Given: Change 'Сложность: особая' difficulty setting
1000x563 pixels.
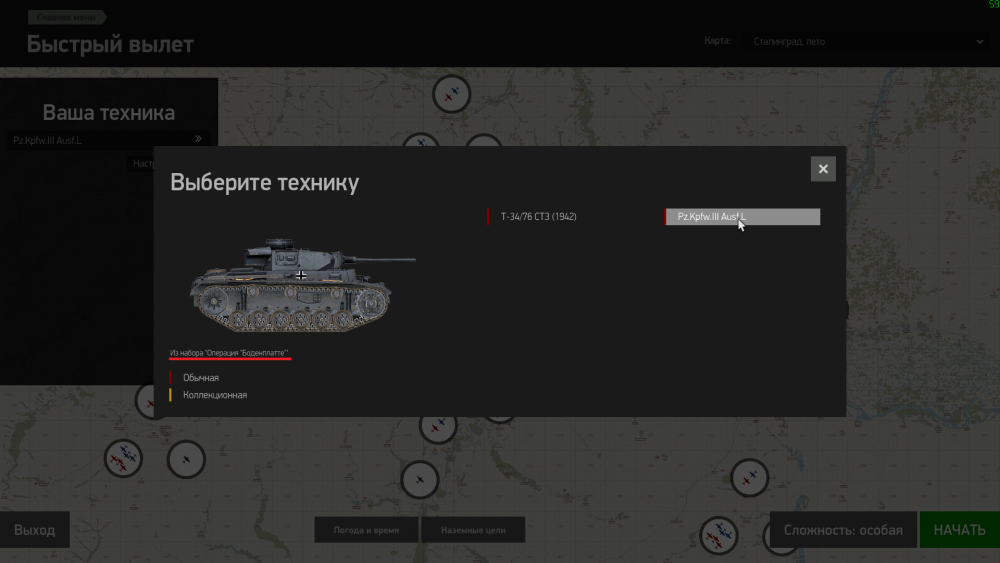Looking at the screenshot, I should [842, 530].
